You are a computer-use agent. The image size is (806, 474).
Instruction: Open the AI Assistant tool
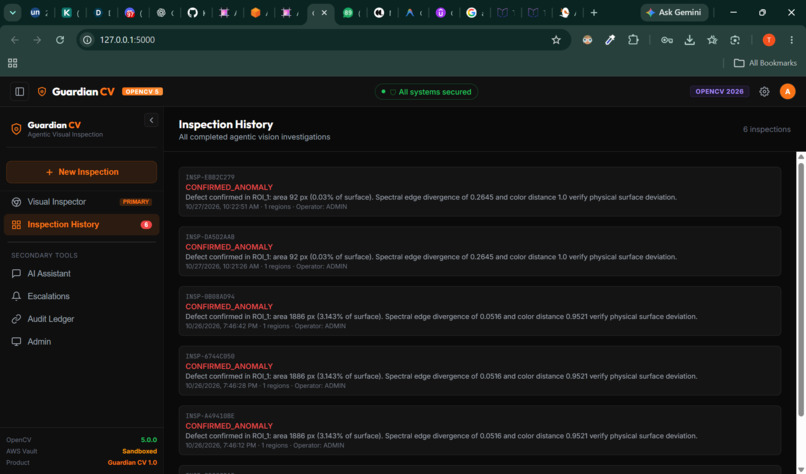coord(81,274)
